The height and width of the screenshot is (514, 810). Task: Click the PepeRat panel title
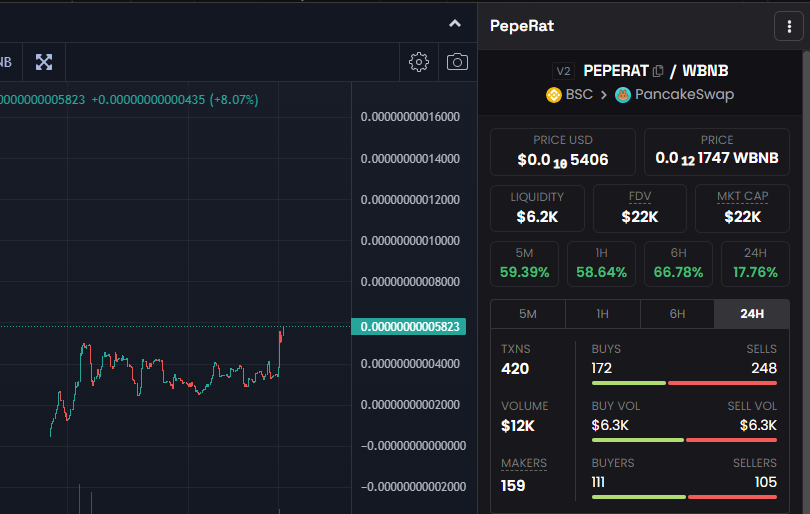pos(522,26)
